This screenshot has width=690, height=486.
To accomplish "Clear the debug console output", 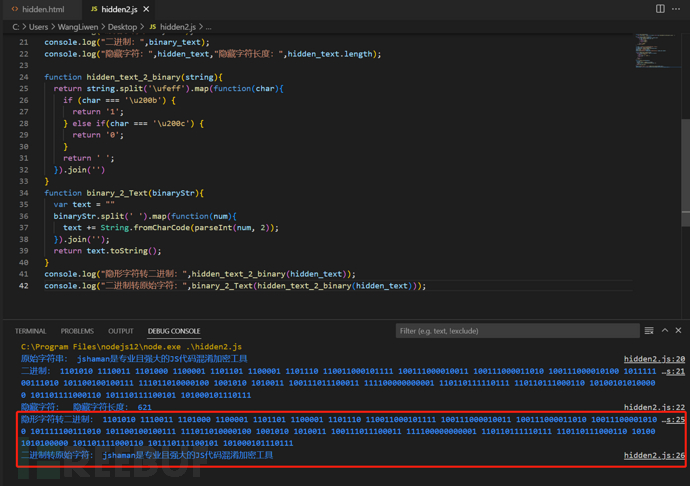I will tap(649, 331).
